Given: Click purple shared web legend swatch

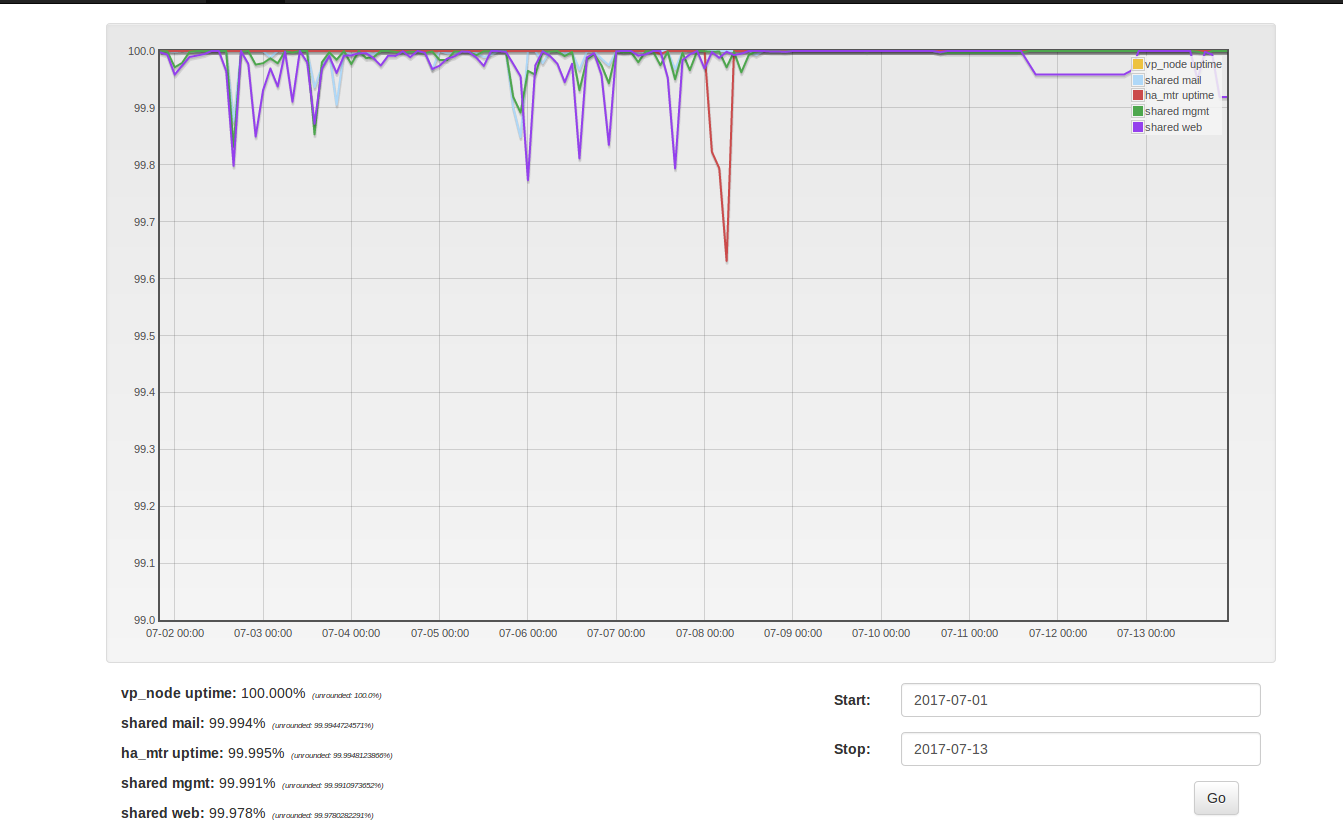Looking at the screenshot, I should [x=1138, y=128].
